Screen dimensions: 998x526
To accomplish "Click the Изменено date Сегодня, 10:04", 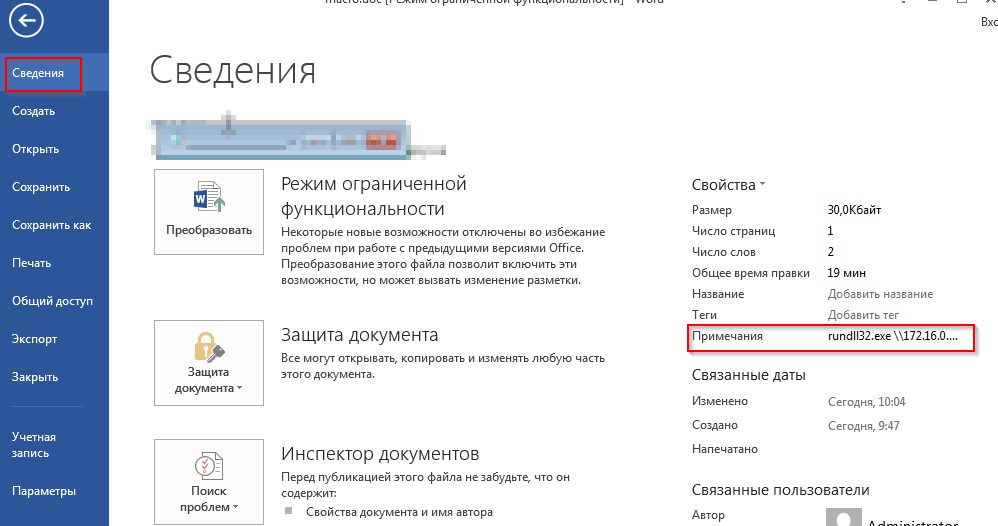I will (x=866, y=402).
